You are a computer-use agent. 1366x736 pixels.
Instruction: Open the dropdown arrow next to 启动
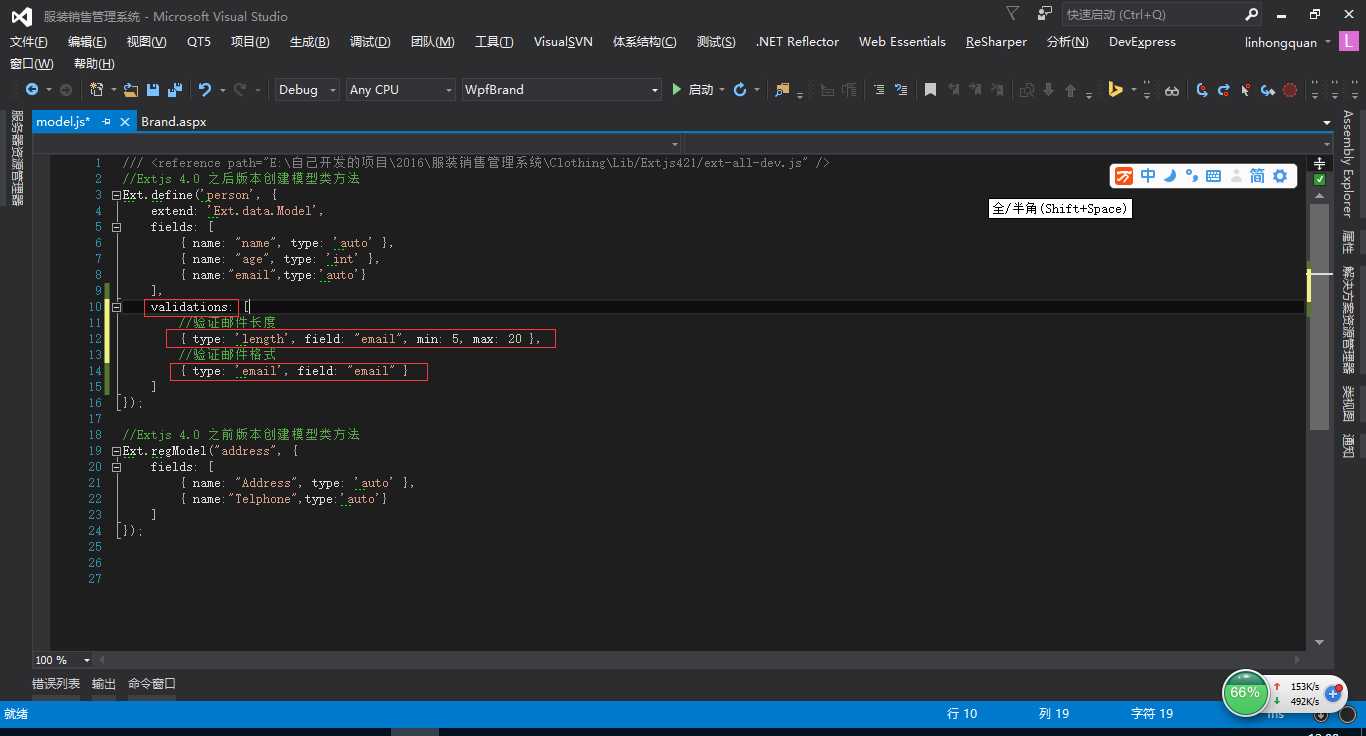(x=722, y=90)
